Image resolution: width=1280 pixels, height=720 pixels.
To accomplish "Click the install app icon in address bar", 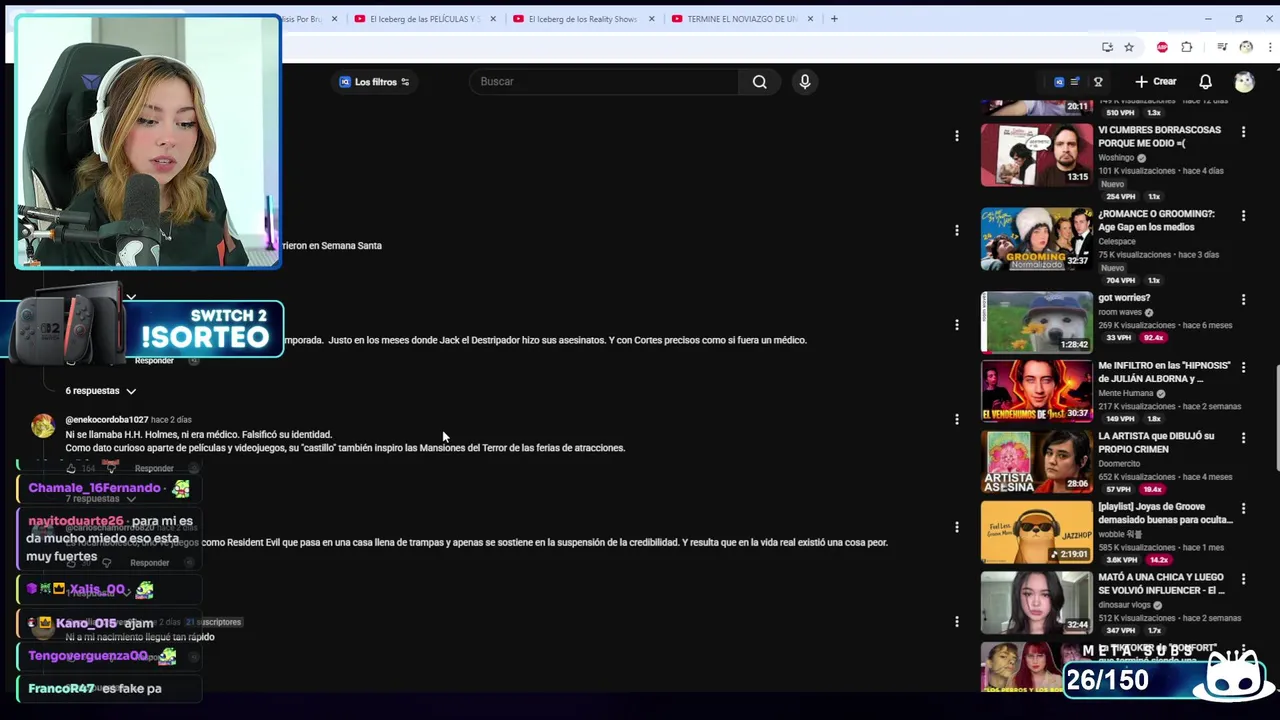I will 1107,47.
